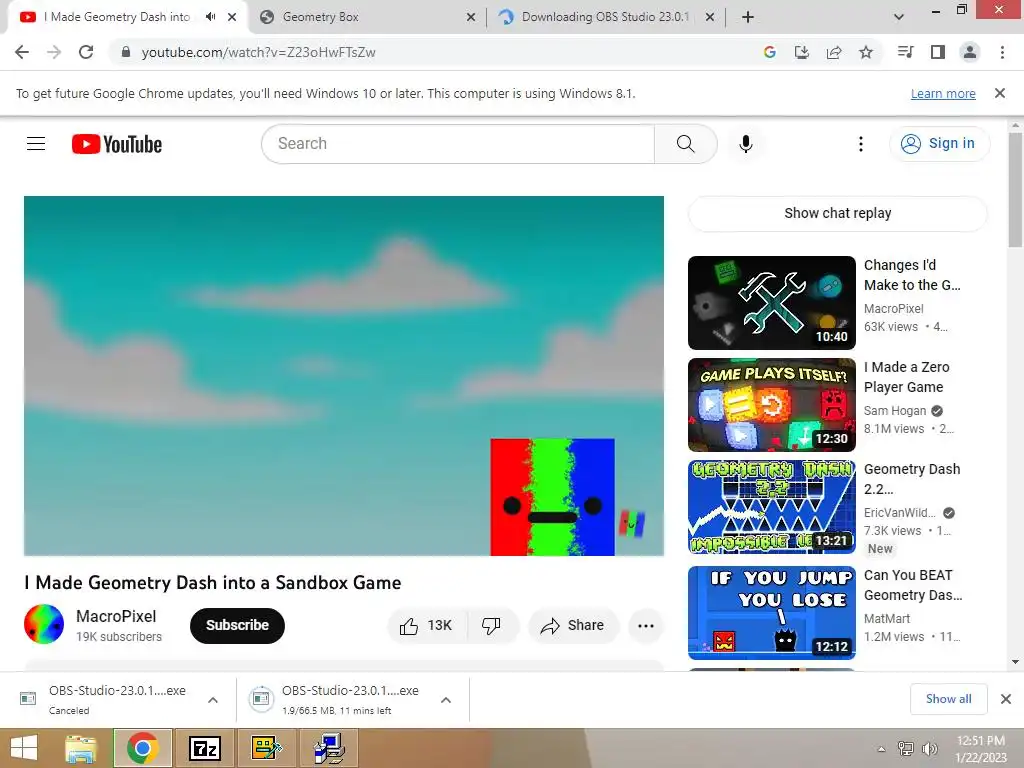Open MacroPixel channel avatar
The image size is (1024, 768).
pyautogui.click(x=44, y=624)
